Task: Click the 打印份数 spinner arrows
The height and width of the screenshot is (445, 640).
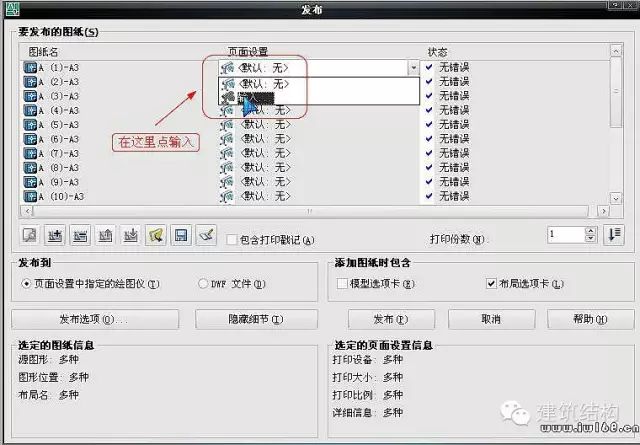Action: pos(590,234)
